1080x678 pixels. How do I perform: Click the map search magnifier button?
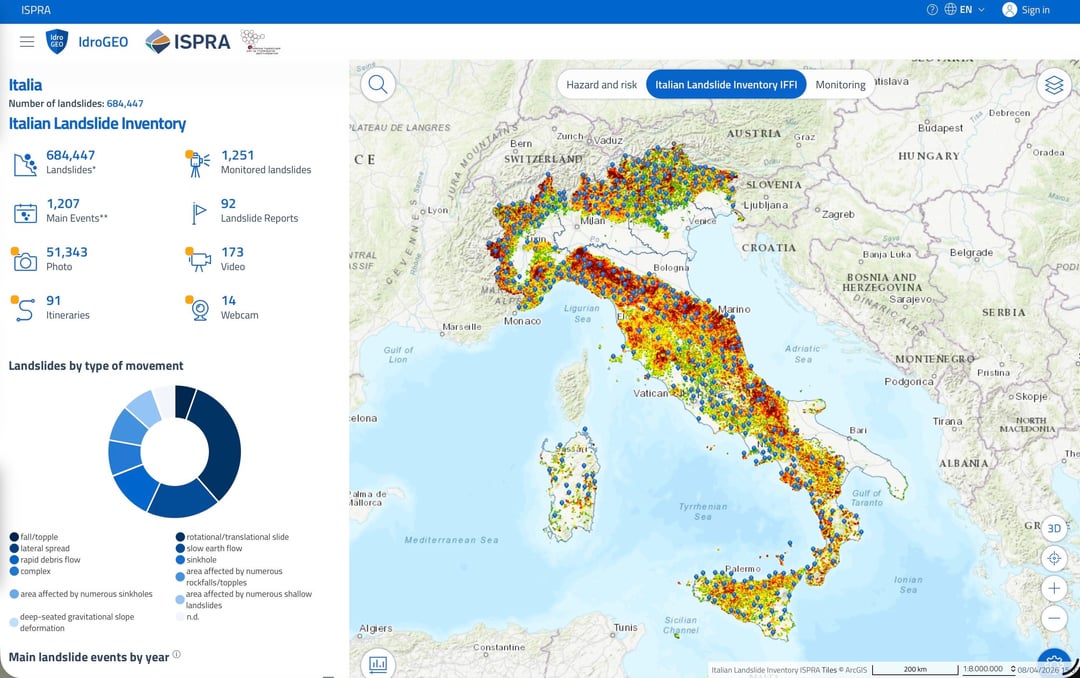click(x=378, y=85)
